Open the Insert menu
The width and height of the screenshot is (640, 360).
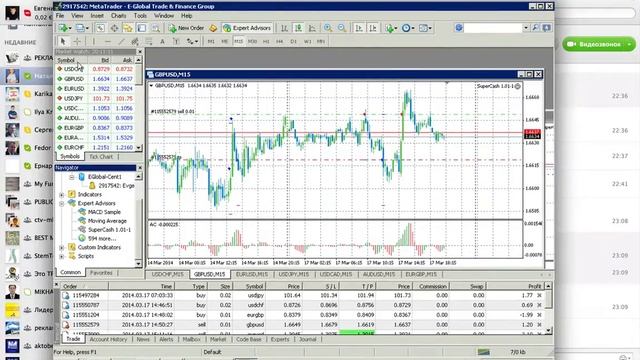click(97, 16)
